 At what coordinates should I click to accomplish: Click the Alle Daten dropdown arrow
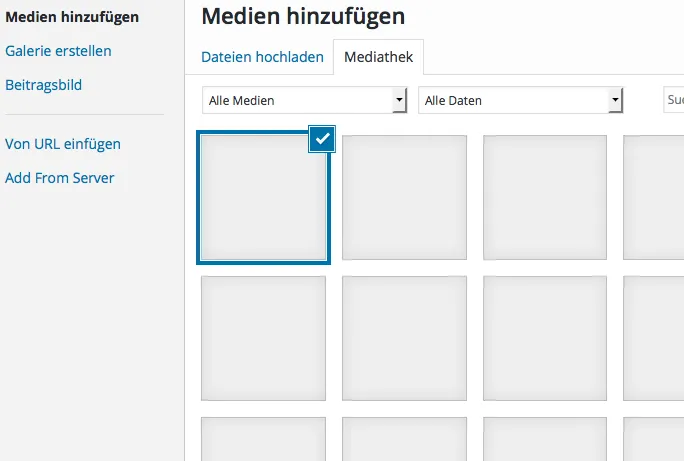[615, 100]
